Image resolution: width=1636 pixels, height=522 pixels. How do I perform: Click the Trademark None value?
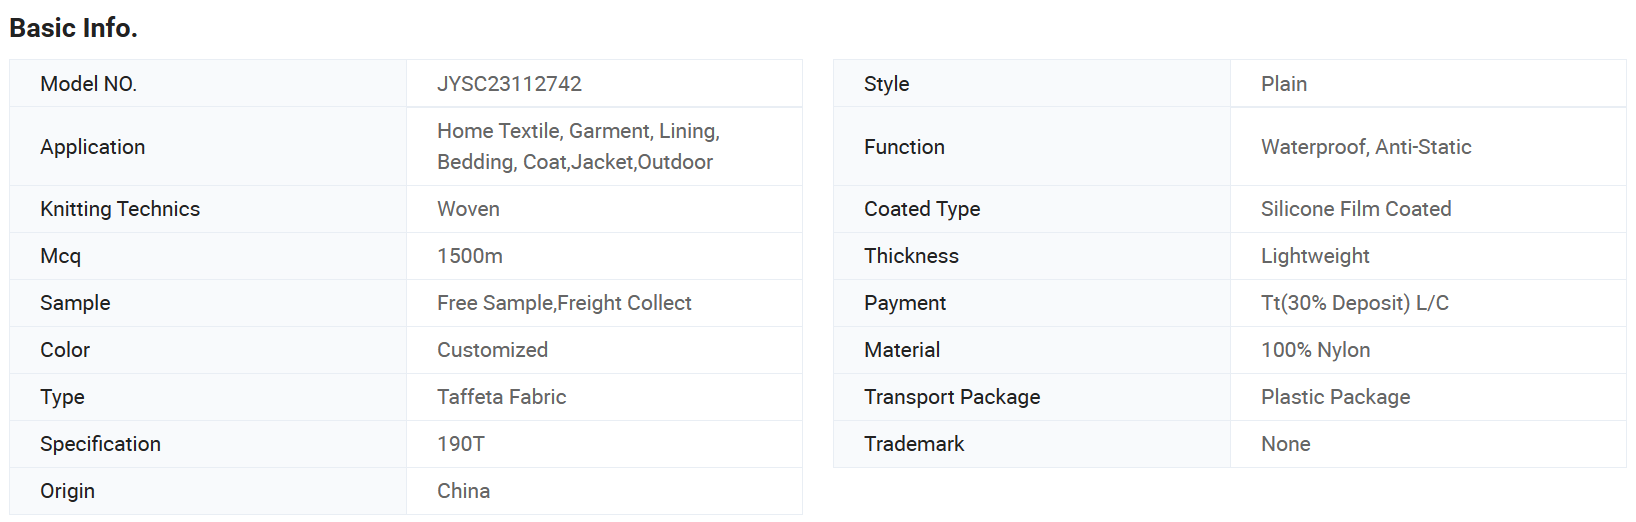[1285, 444]
